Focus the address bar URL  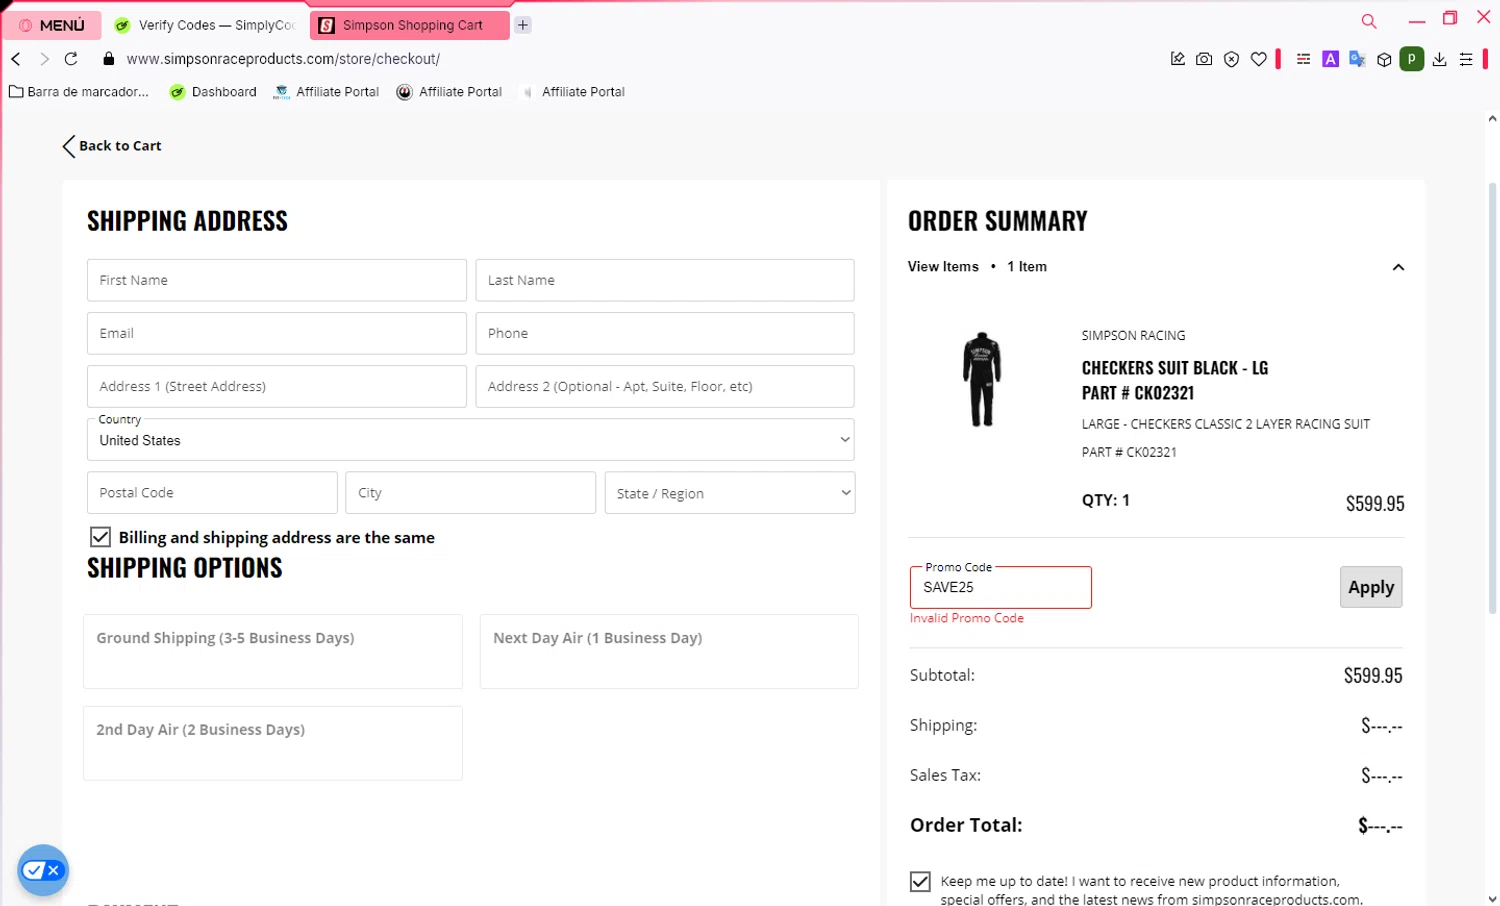pos(283,59)
